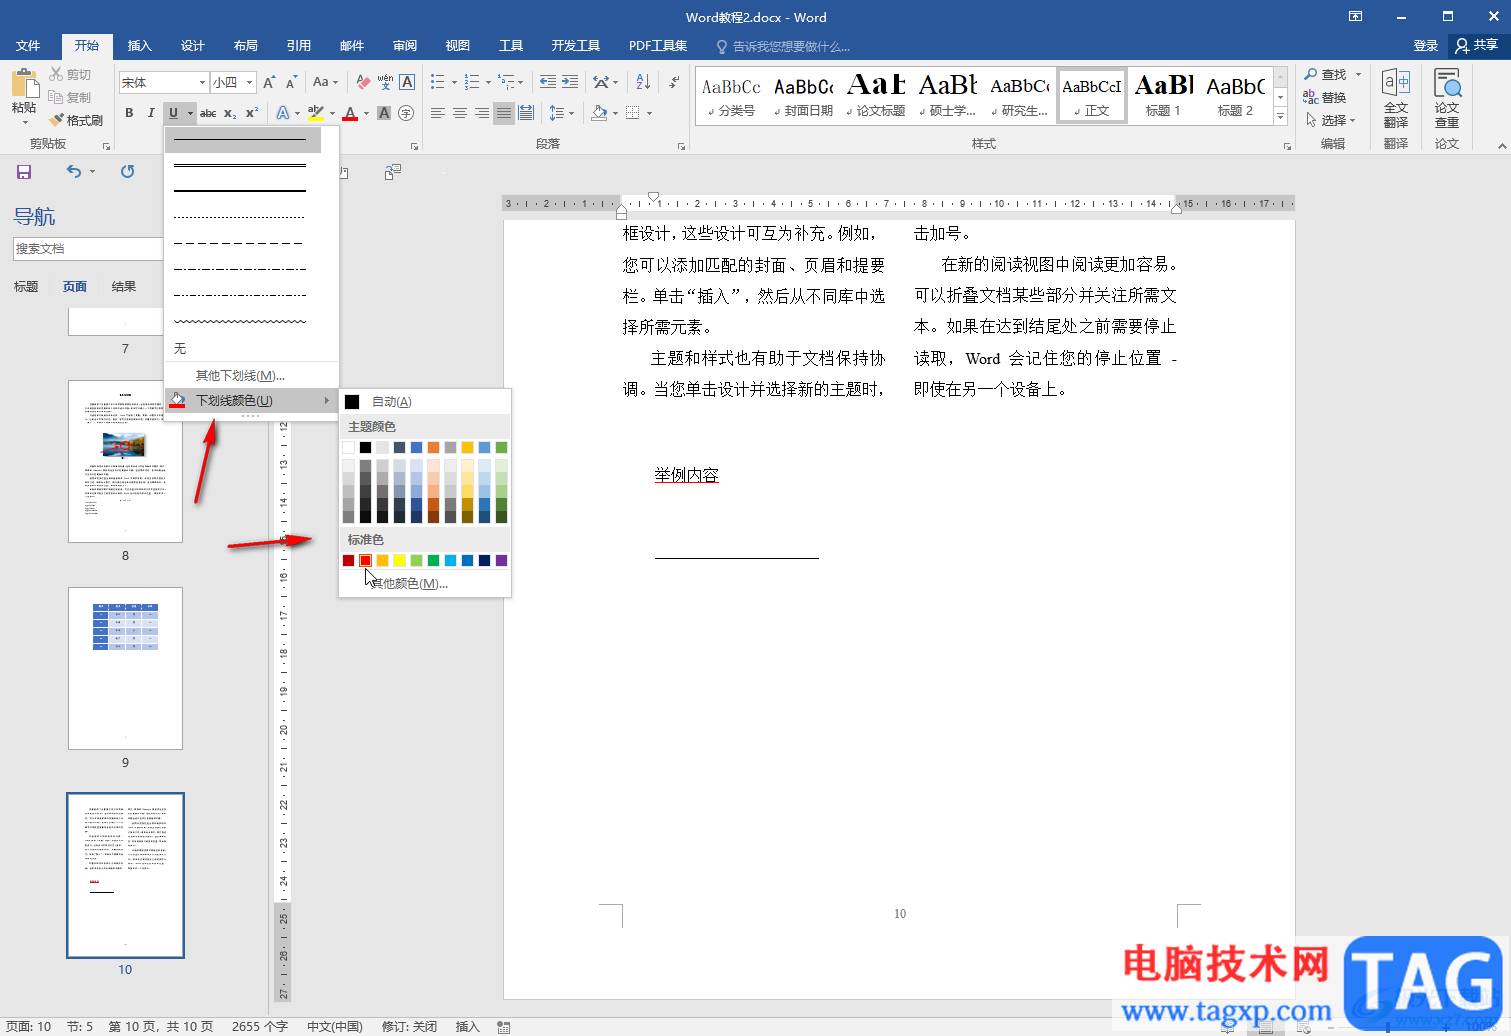Toggle justify alignment button

(504, 113)
